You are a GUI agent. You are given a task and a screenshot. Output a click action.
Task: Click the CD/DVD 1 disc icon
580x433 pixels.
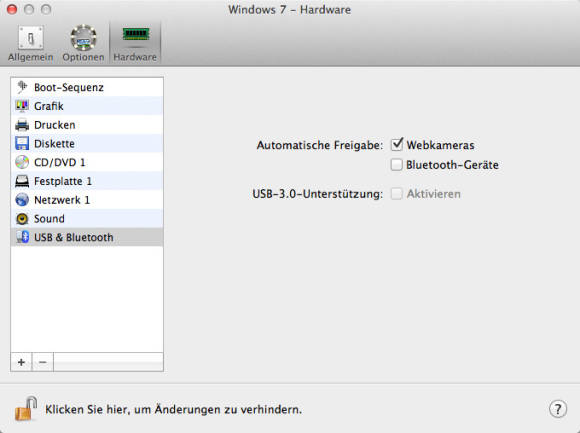[22, 162]
